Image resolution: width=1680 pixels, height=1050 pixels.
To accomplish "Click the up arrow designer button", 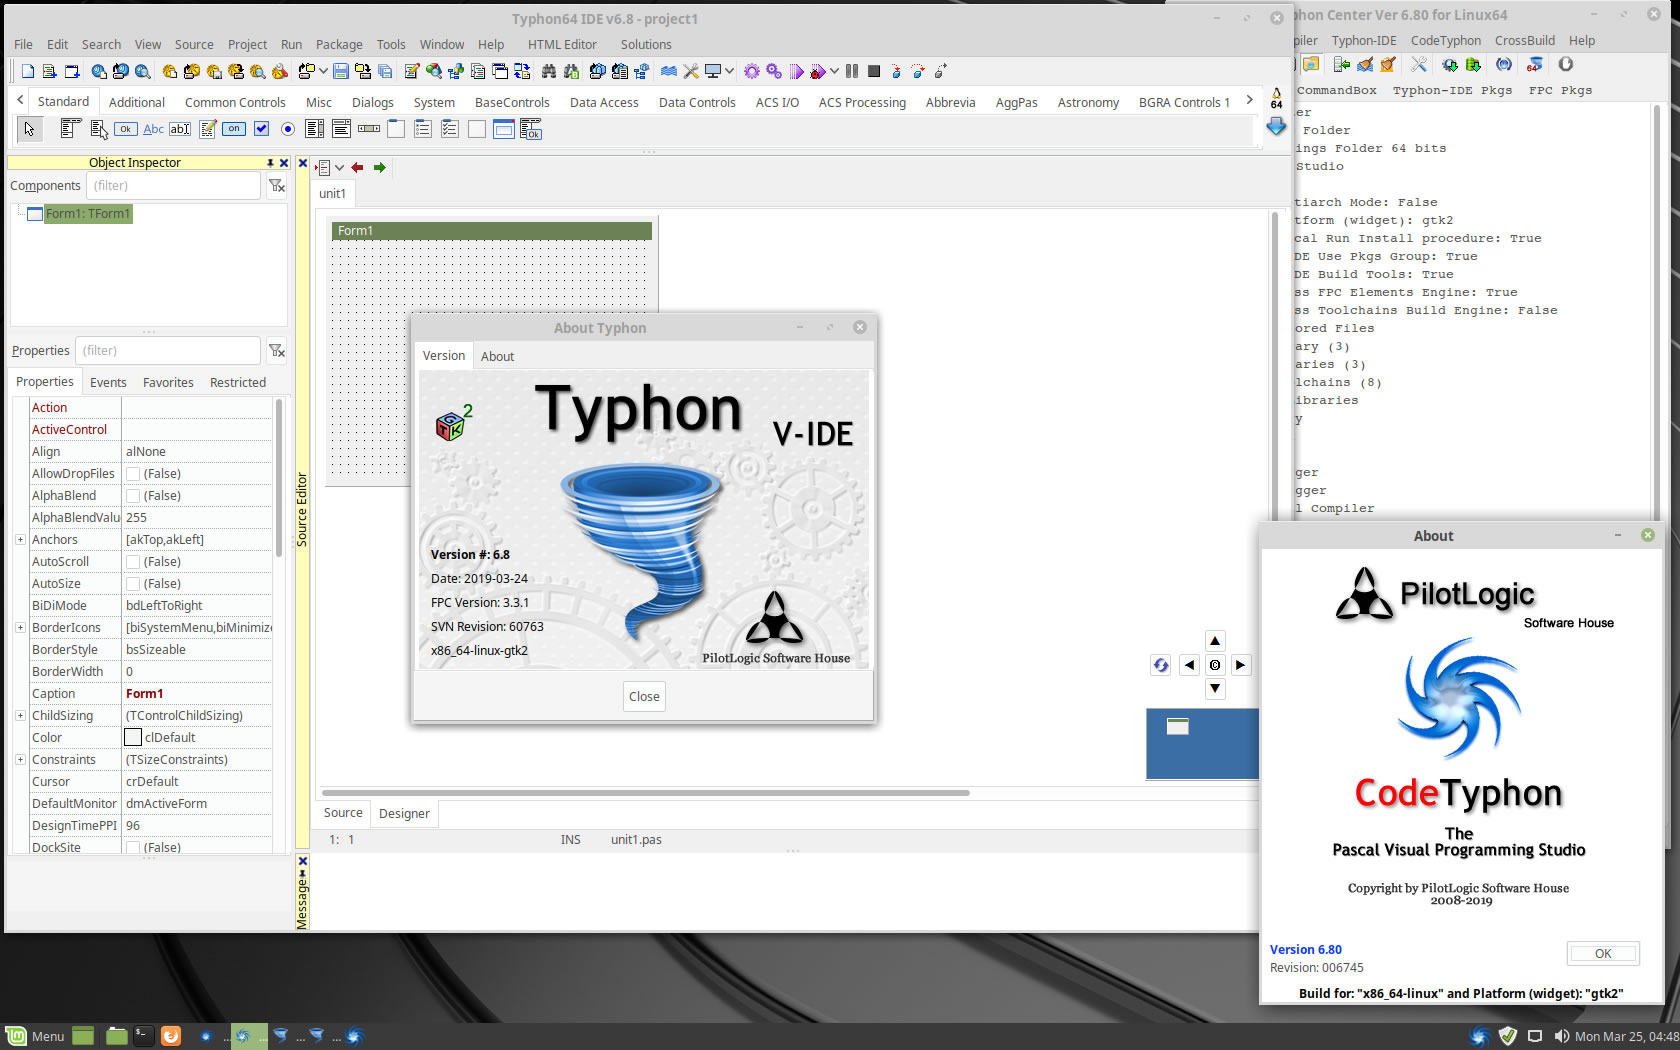I will (1215, 641).
